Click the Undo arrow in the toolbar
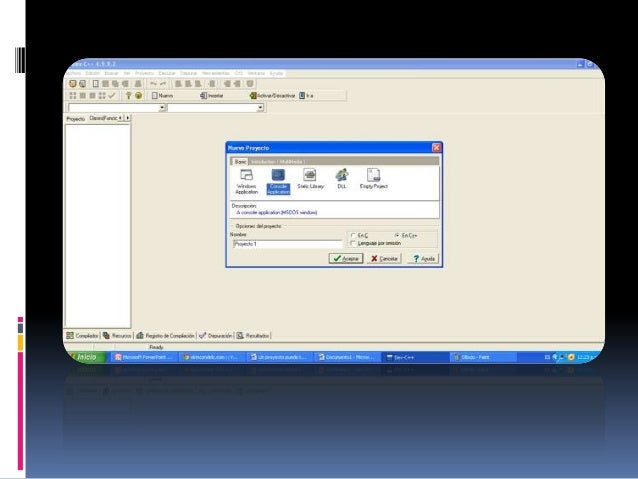Viewport: 638px width, 479px height. pos(153,84)
